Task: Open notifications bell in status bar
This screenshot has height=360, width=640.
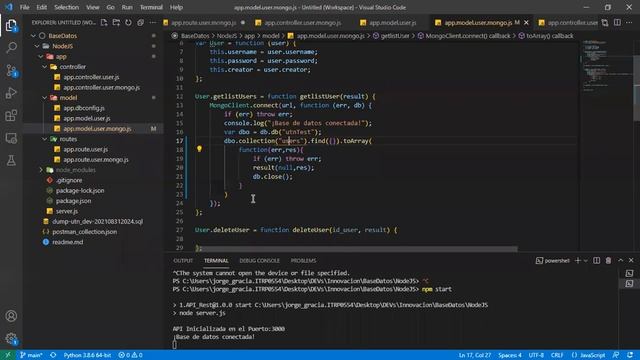Action: coord(631,355)
